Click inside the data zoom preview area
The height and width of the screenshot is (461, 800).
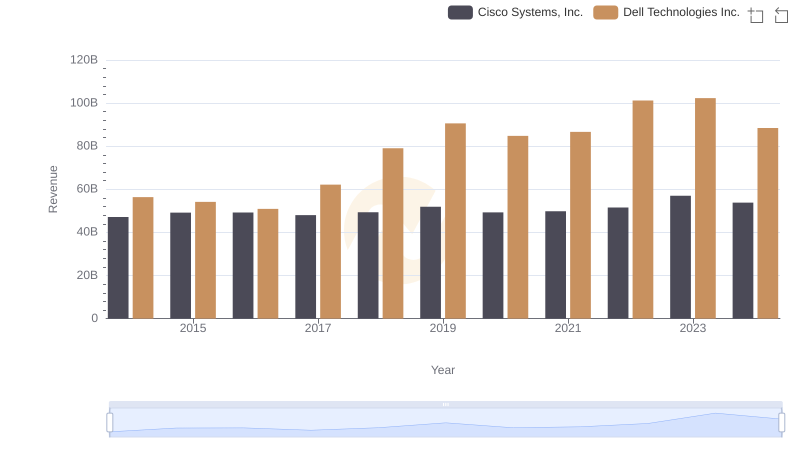pyautogui.click(x=445, y=423)
